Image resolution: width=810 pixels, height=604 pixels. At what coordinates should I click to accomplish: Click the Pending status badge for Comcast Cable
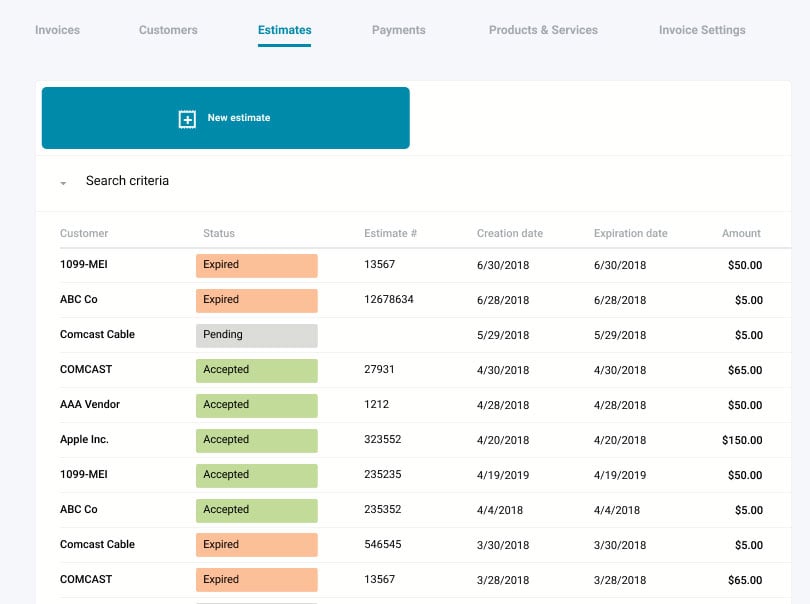point(256,335)
